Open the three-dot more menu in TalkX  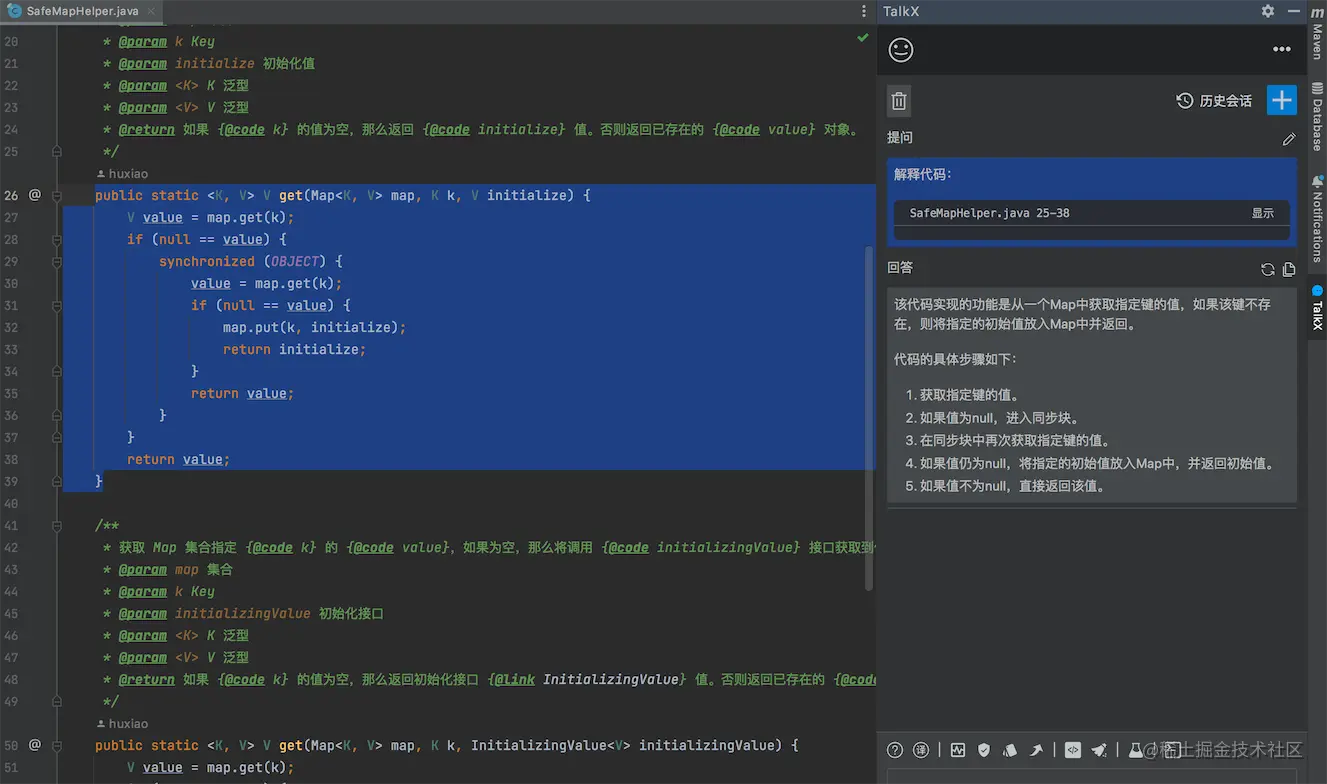coord(1282,49)
